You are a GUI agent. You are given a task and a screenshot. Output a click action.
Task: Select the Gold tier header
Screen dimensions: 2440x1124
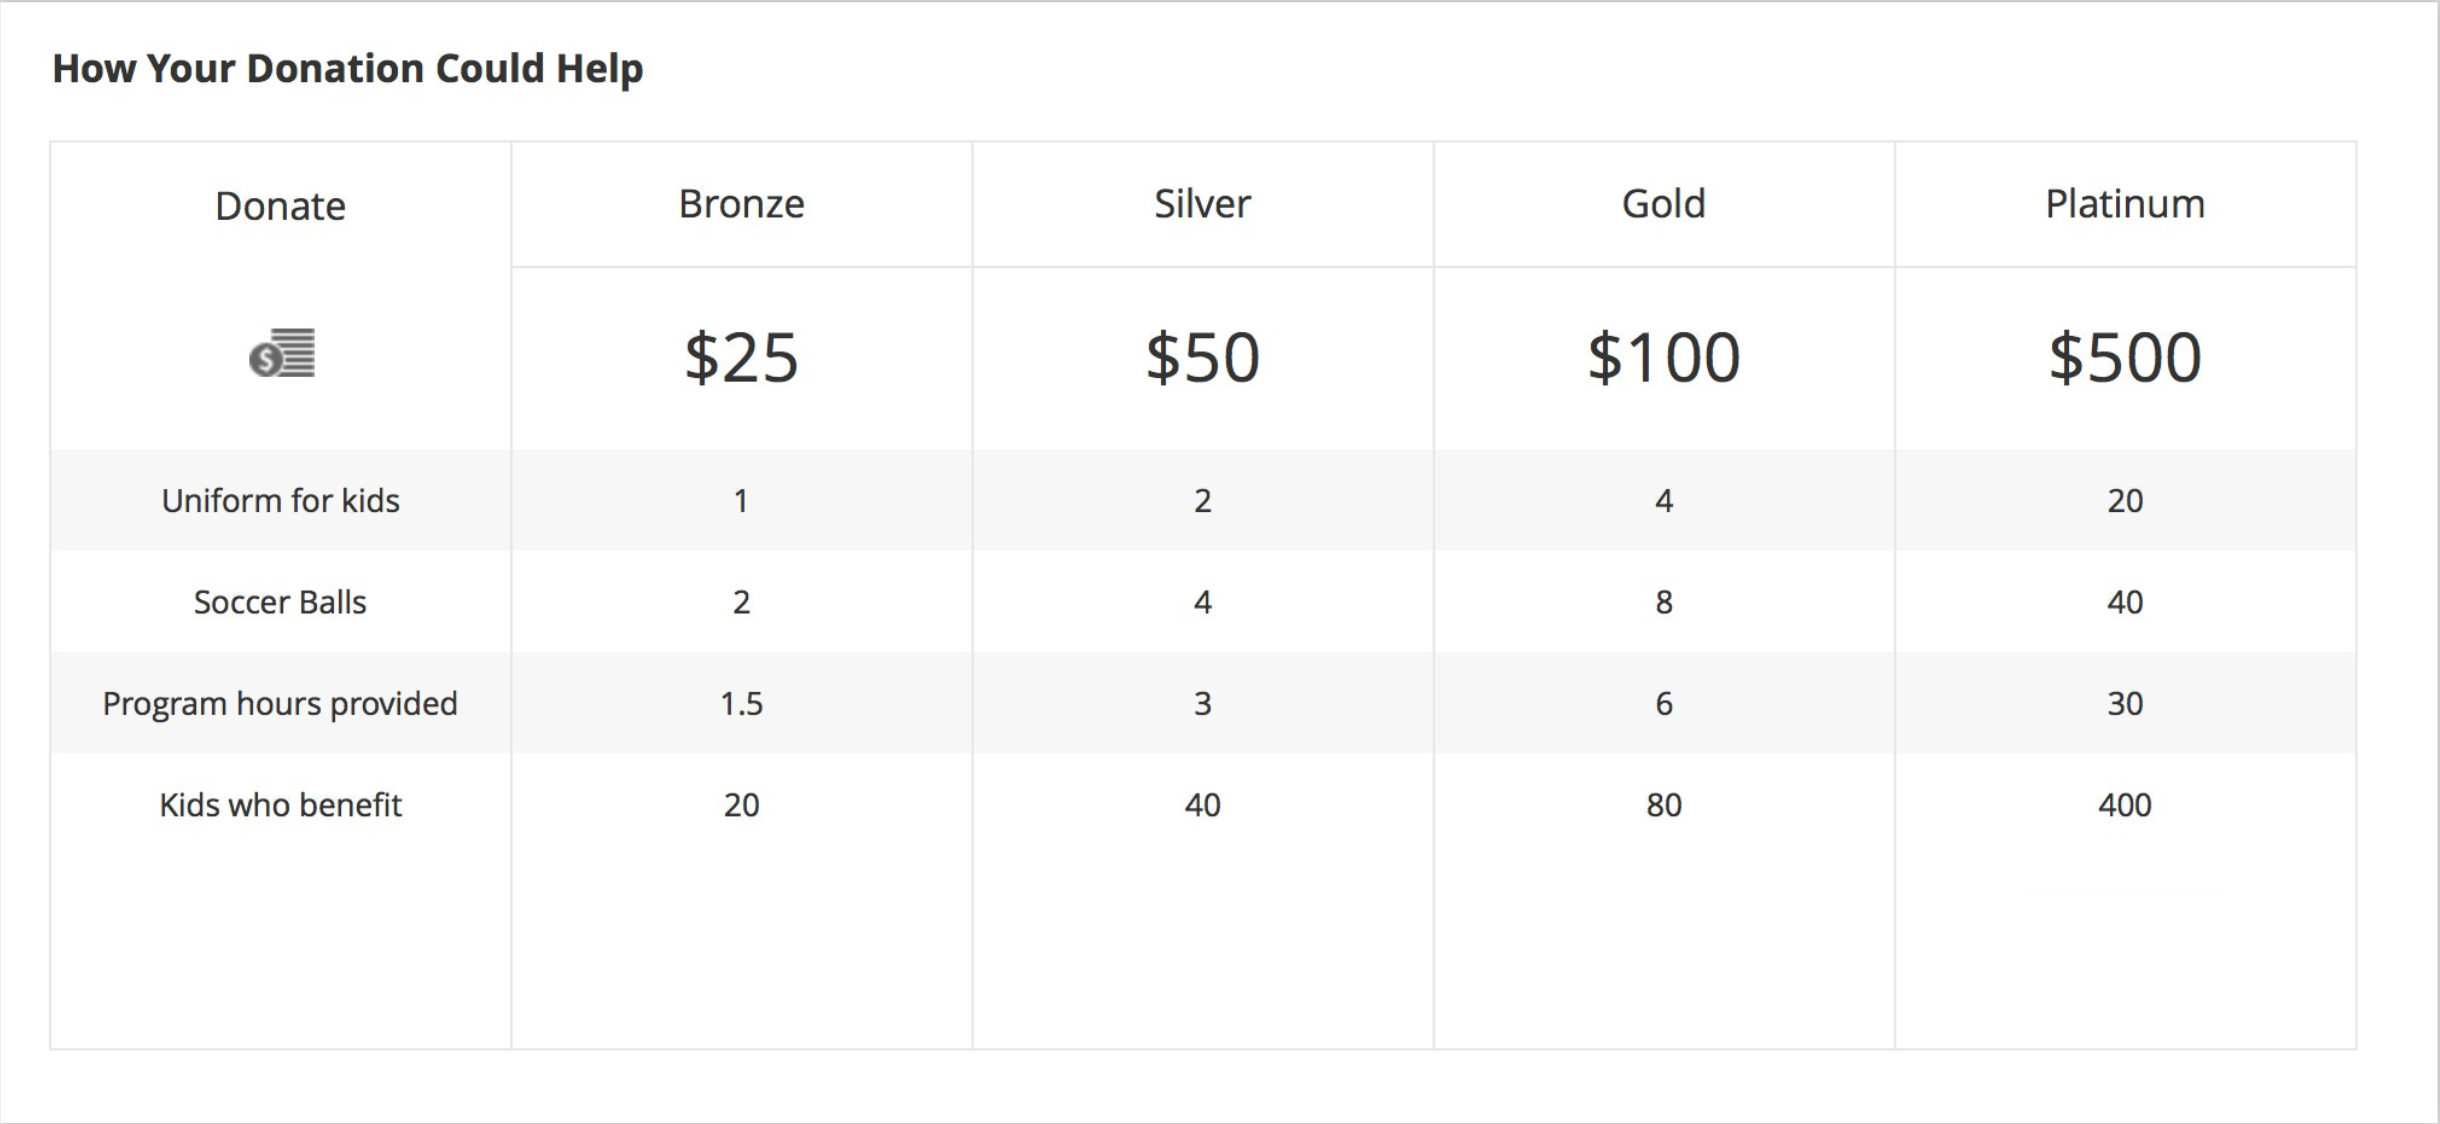coord(1663,204)
